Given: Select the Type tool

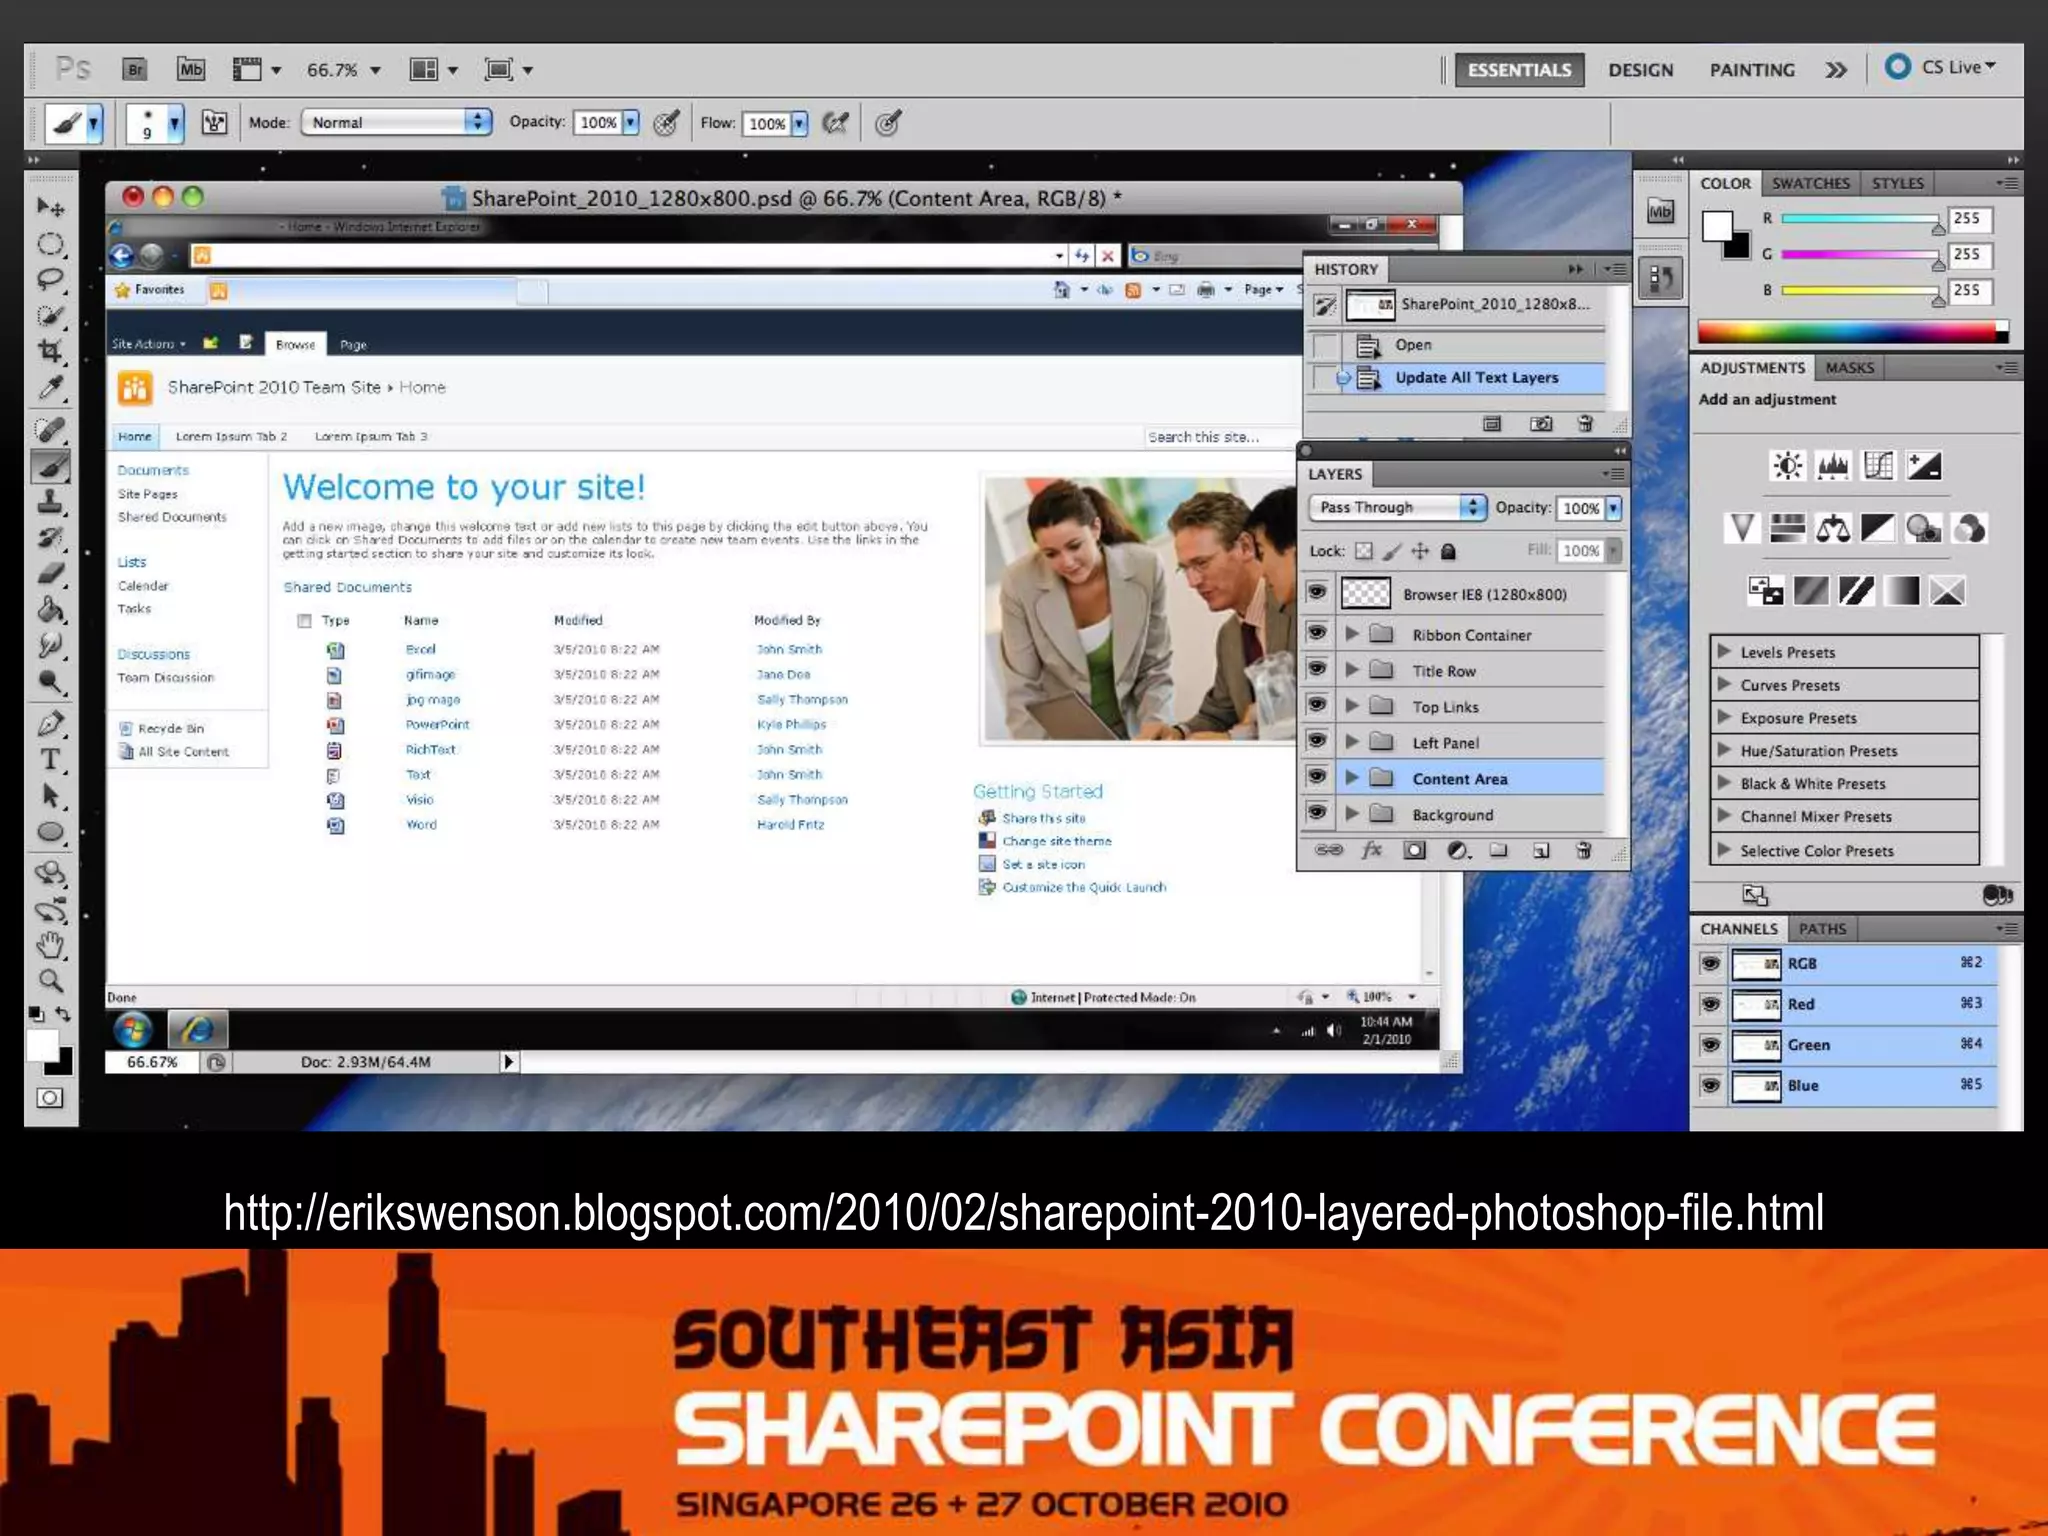Looking at the screenshot, I should coord(50,760).
